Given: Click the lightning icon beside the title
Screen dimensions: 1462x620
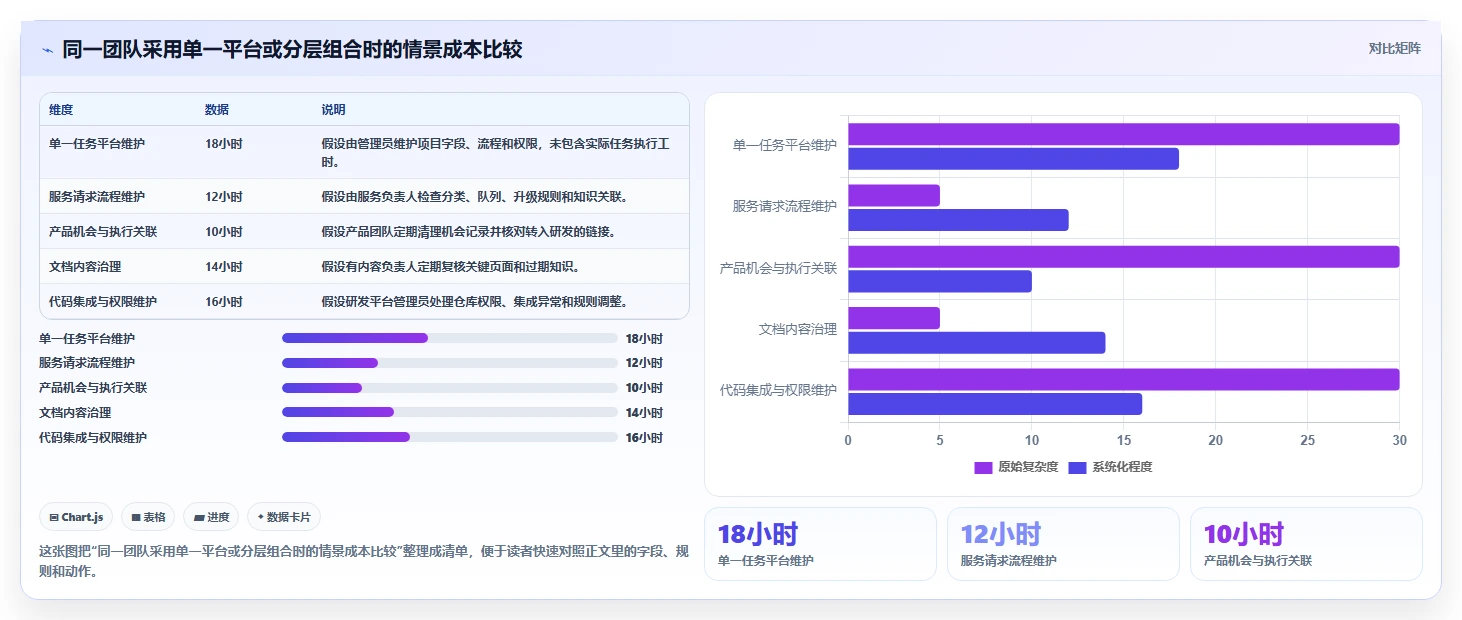Looking at the screenshot, I should point(47,49).
